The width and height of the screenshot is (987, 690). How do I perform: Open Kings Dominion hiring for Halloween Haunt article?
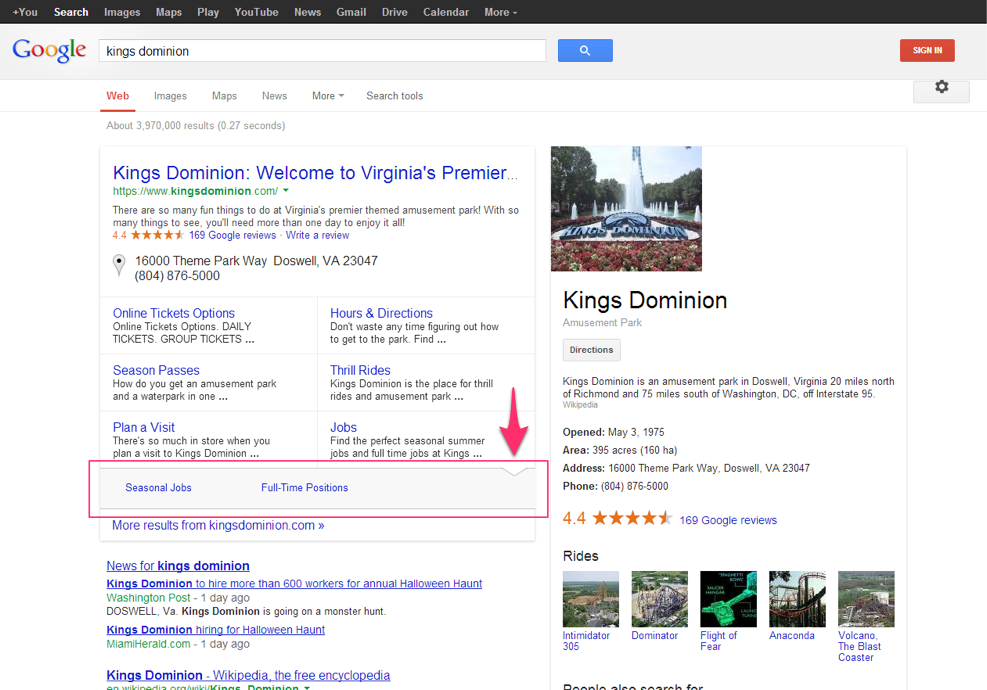point(216,630)
